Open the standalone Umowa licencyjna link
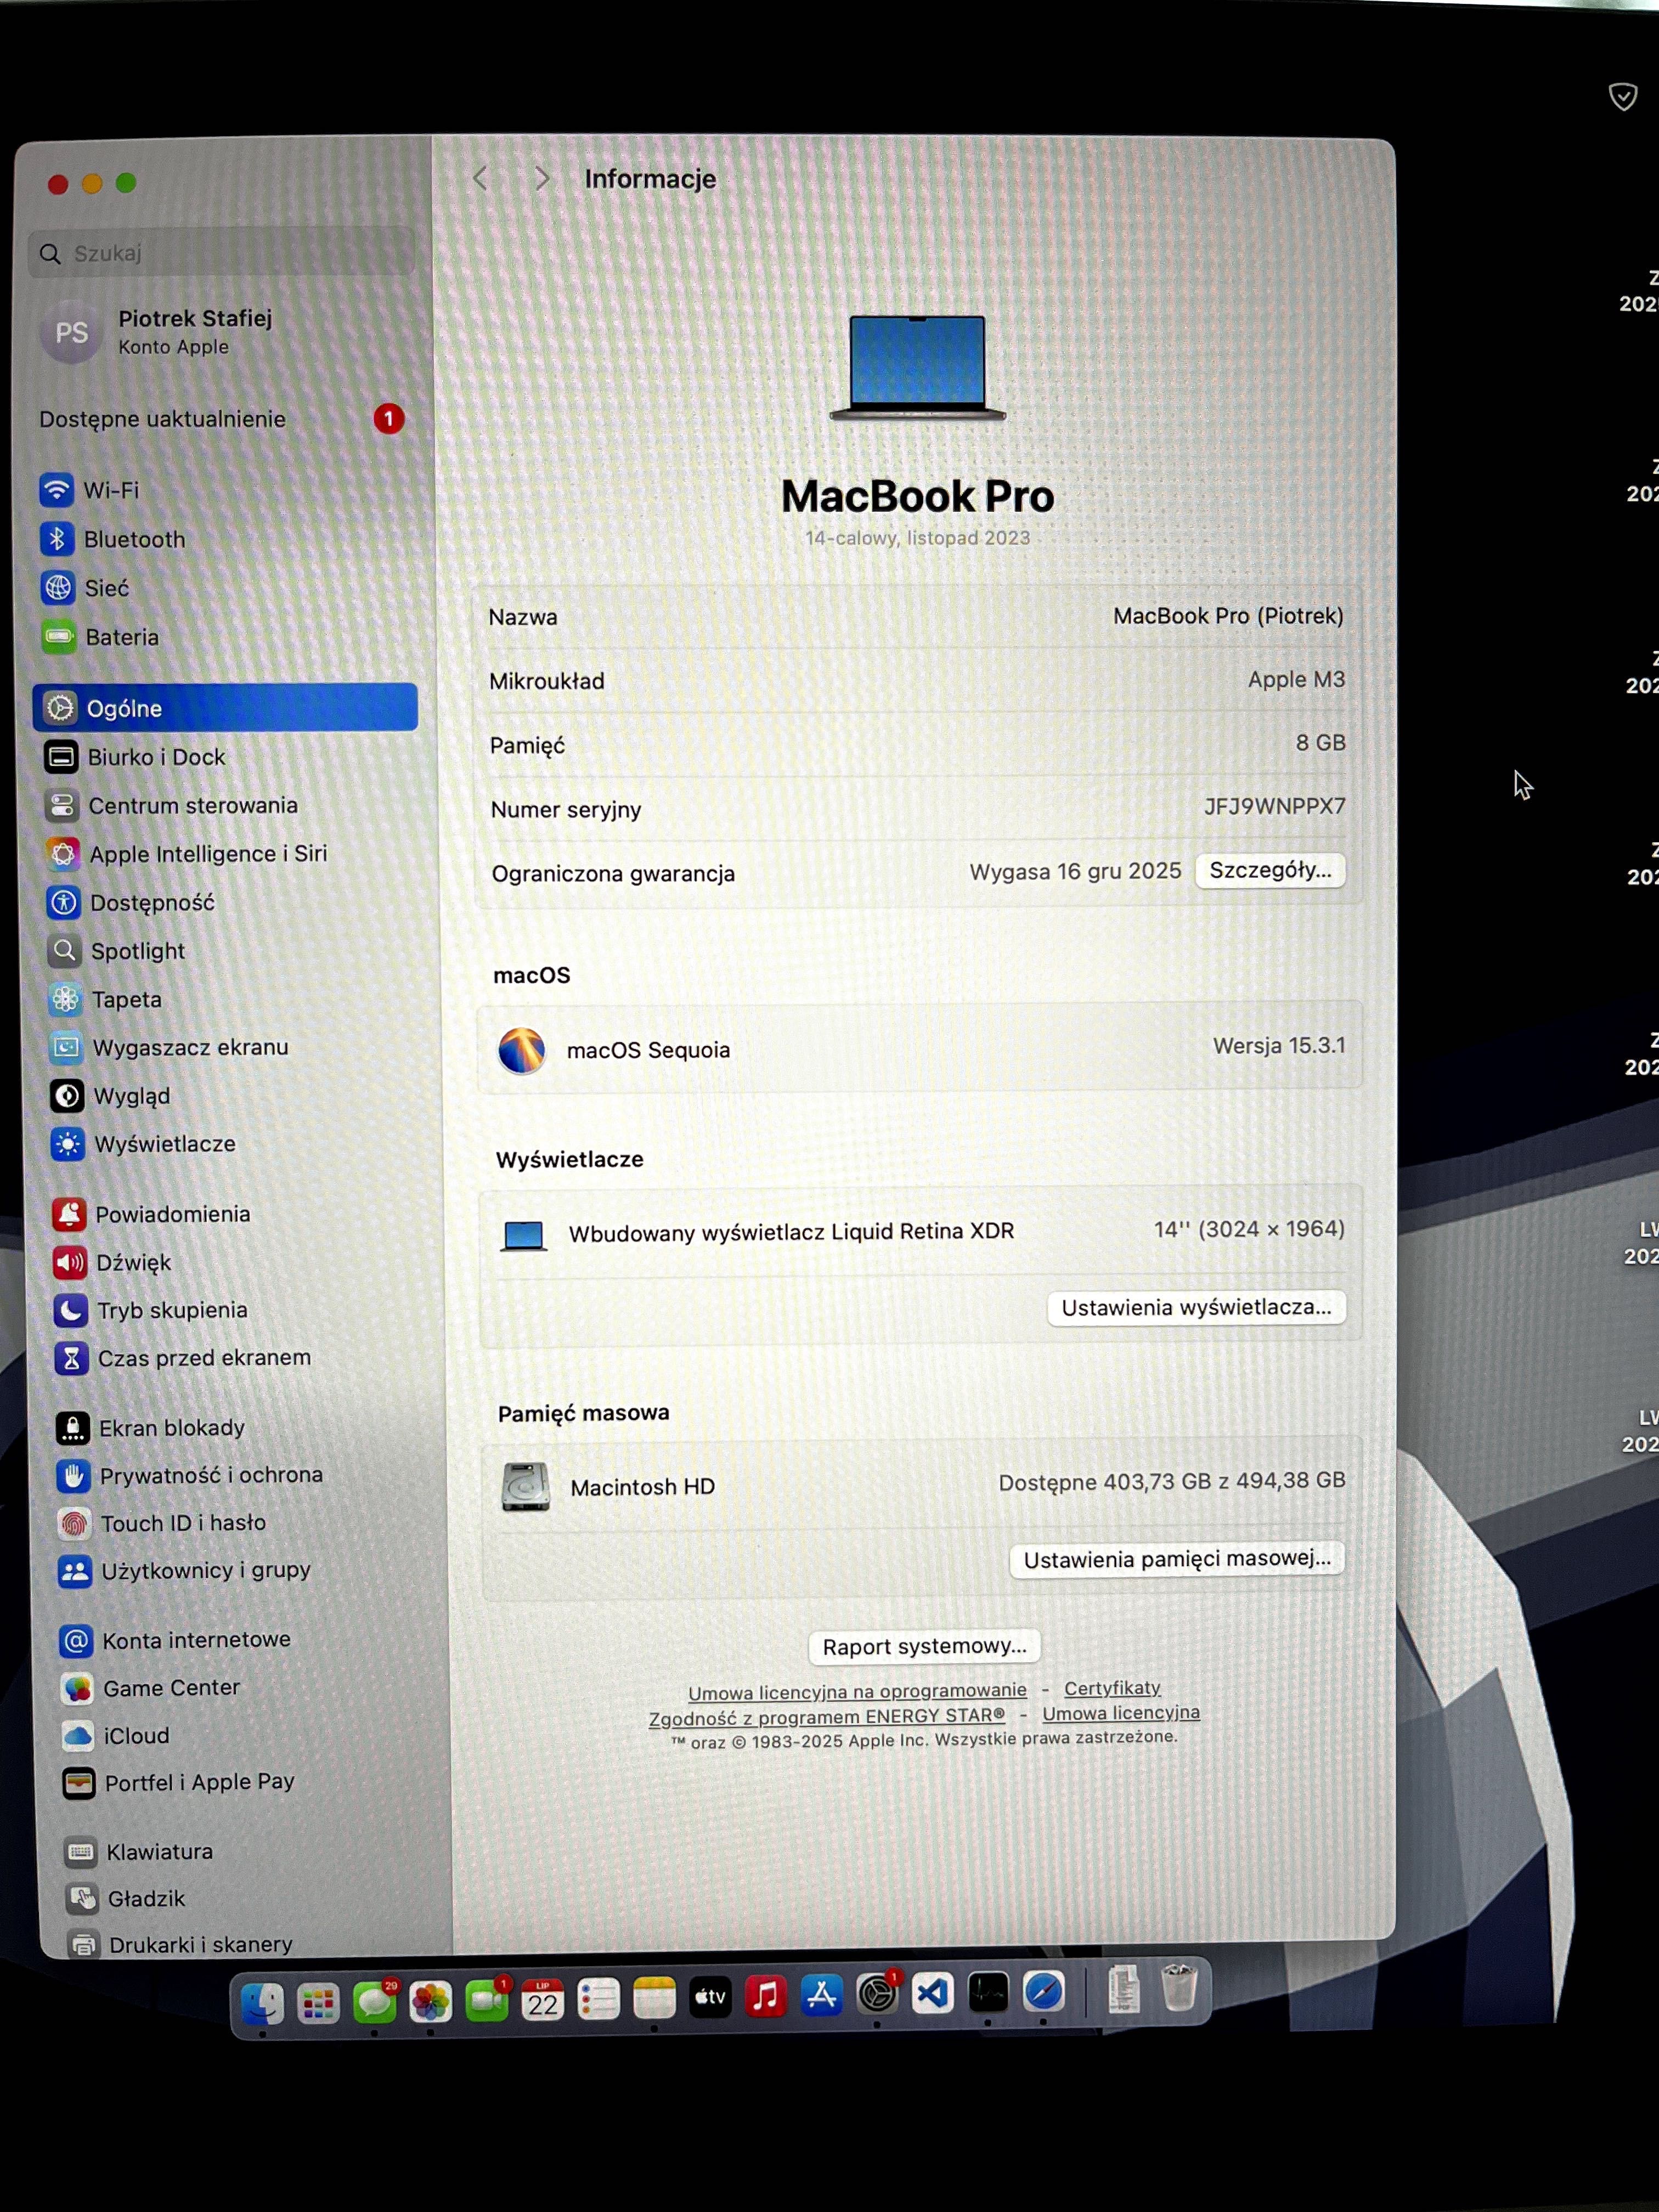 [1121, 1713]
